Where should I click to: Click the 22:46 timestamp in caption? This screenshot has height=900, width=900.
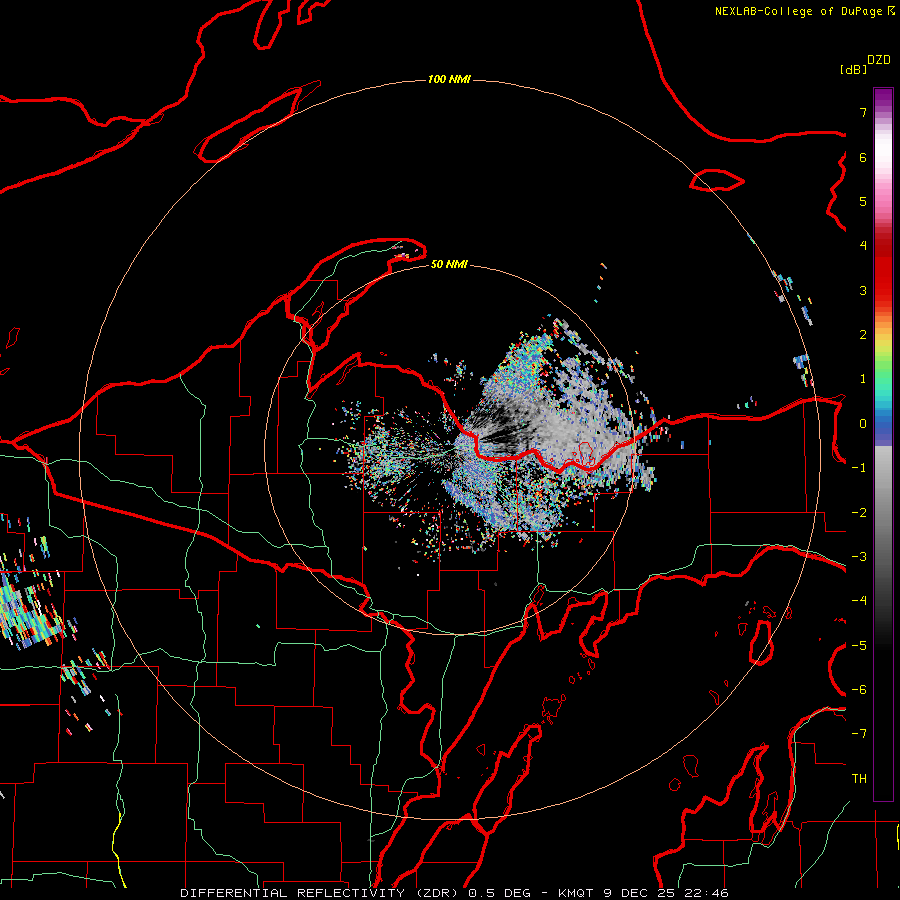coord(707,893)
